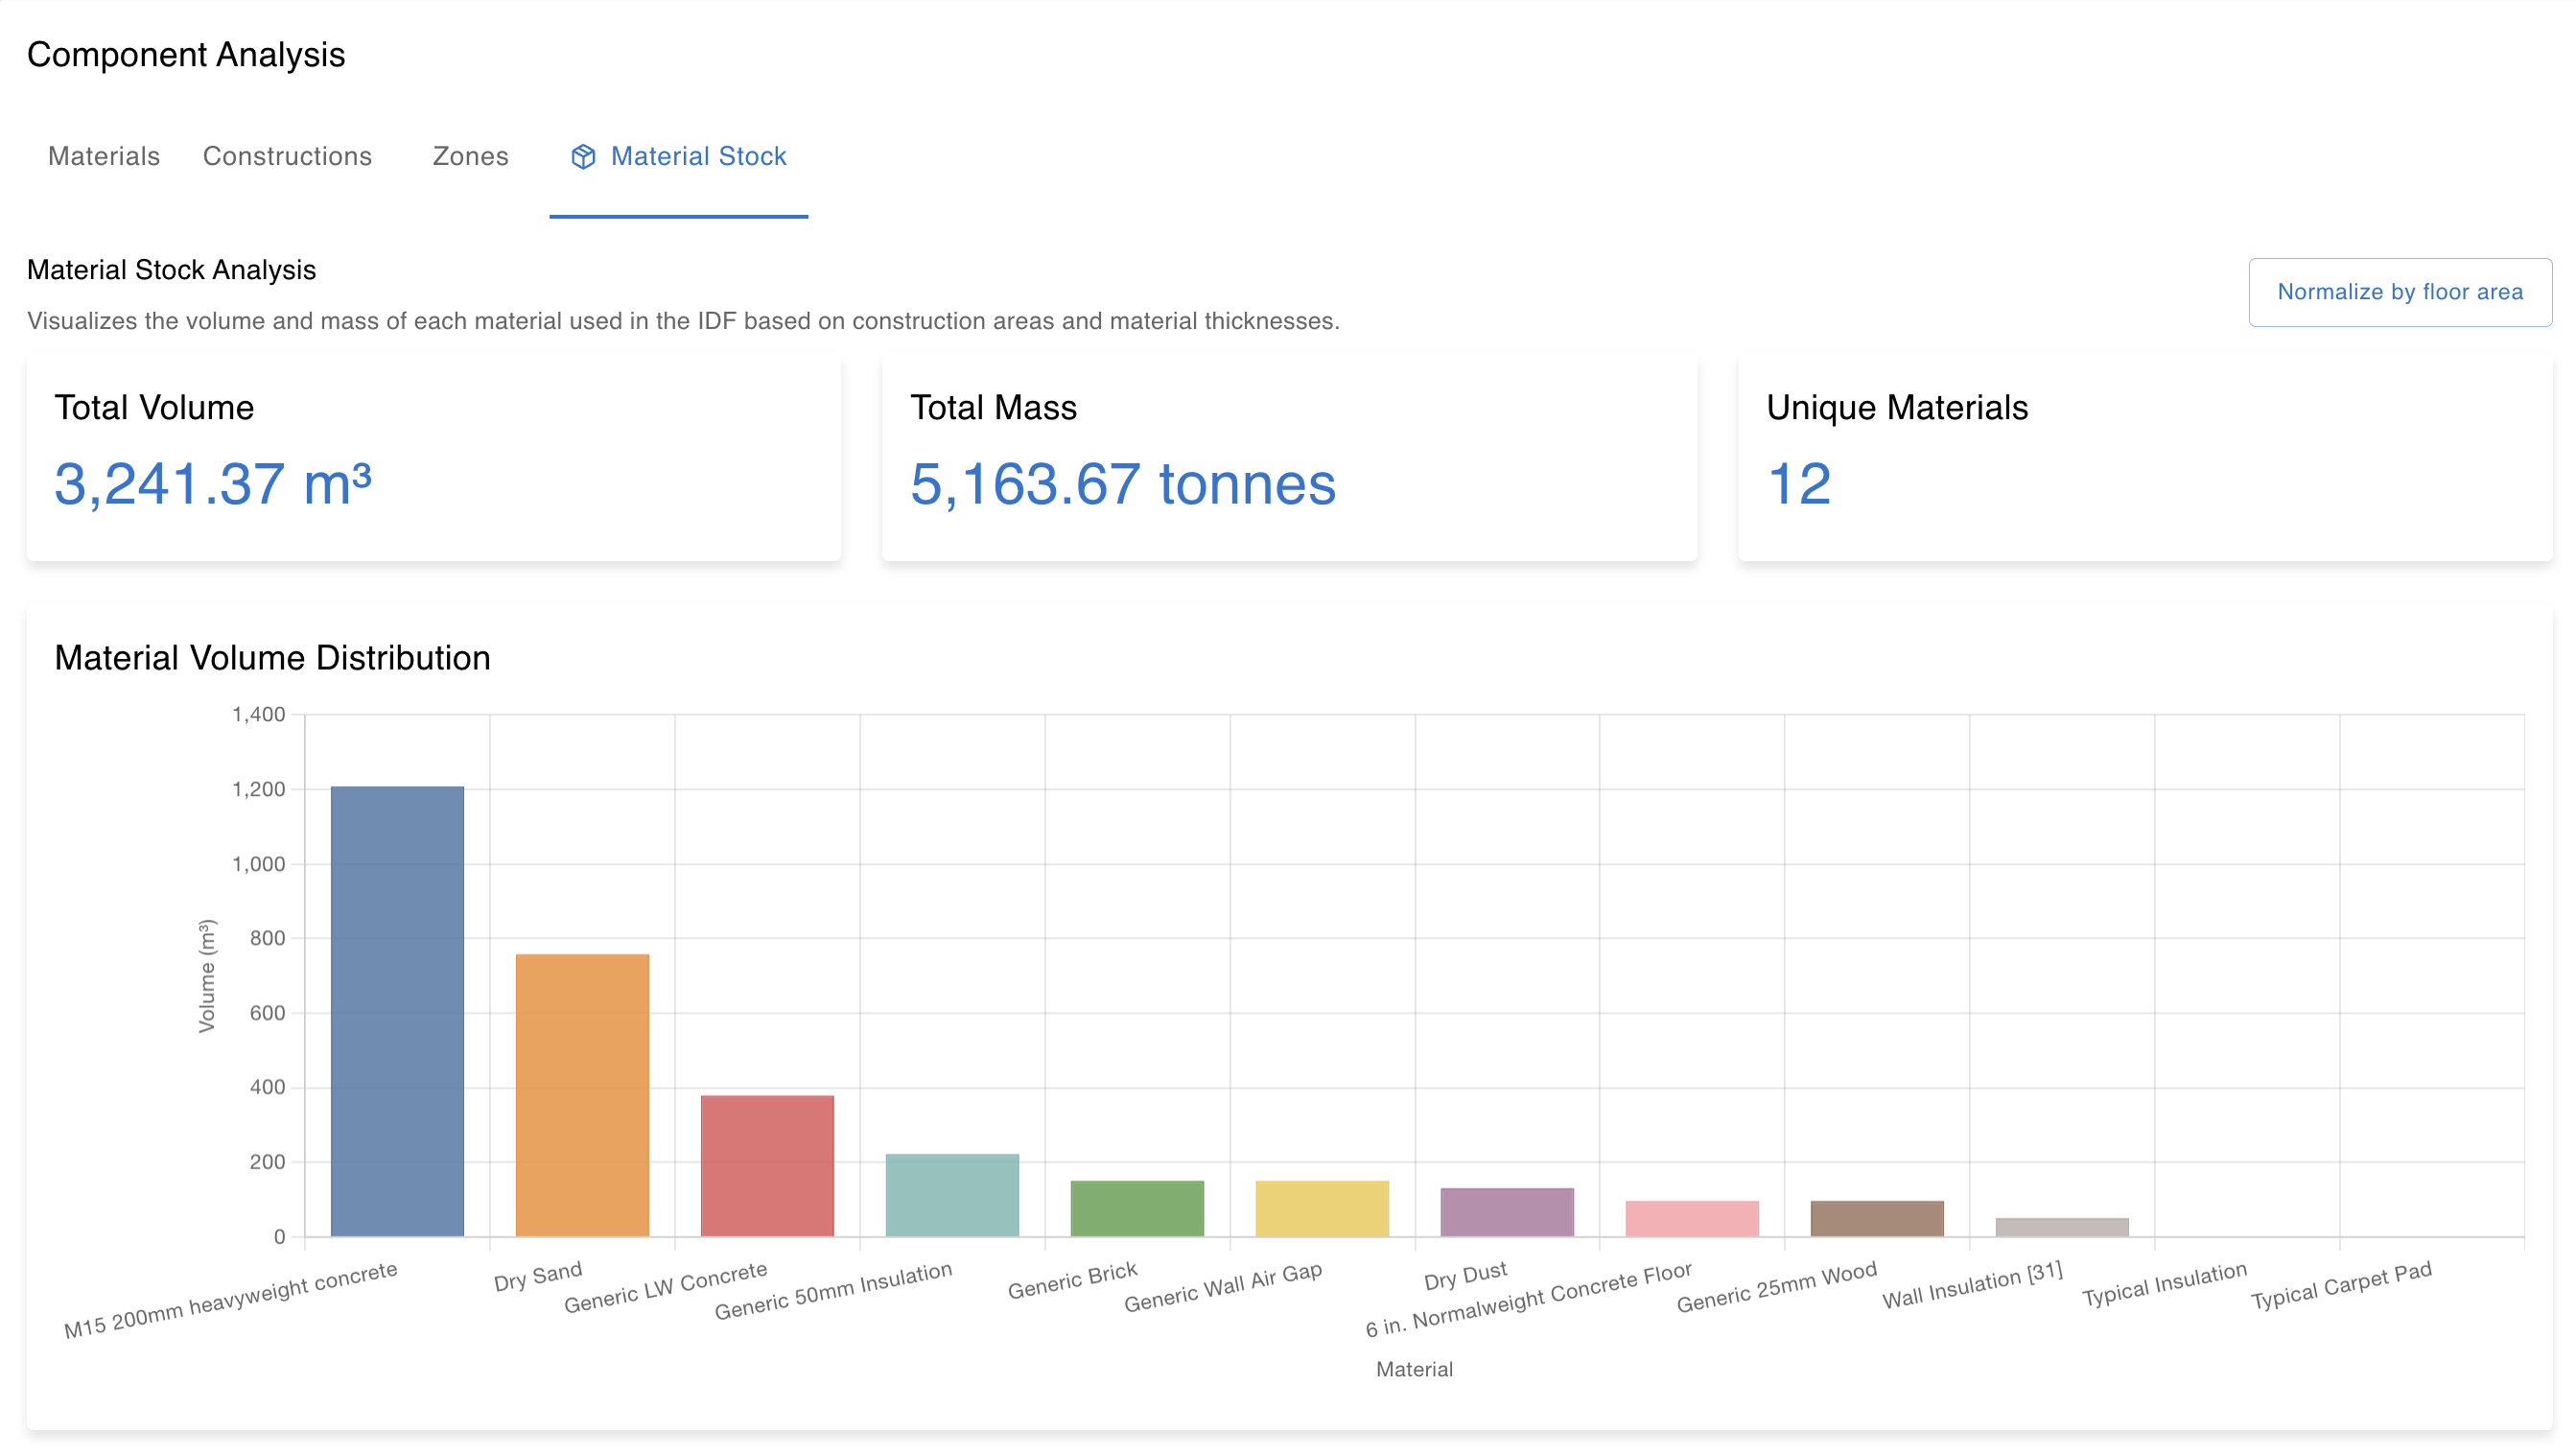2576x1456 pixels.
Task: Click the Component Analysis heading
Action: tap(186, 55)
